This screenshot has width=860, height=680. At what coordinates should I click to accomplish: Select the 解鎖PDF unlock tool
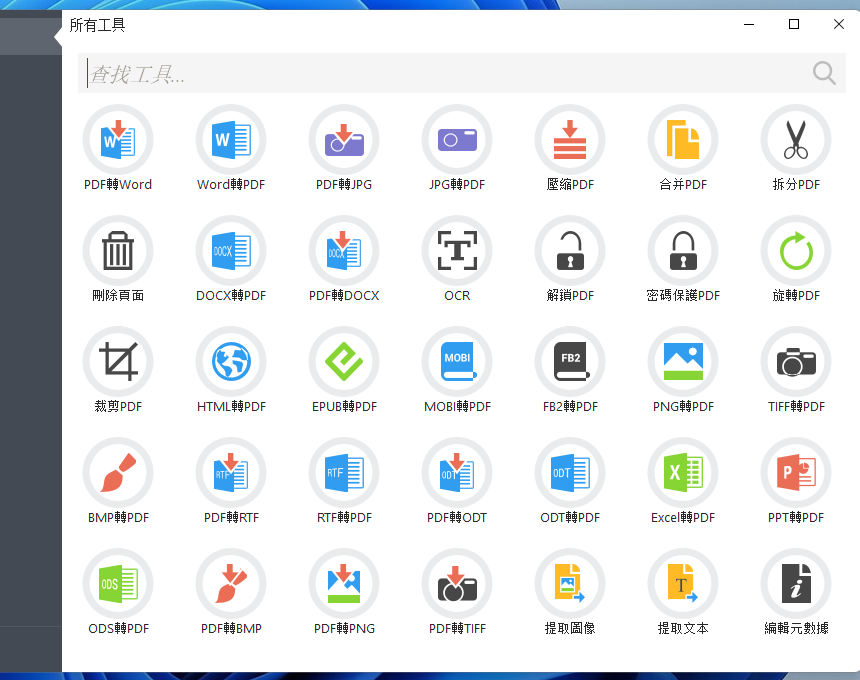pos(570,251)
